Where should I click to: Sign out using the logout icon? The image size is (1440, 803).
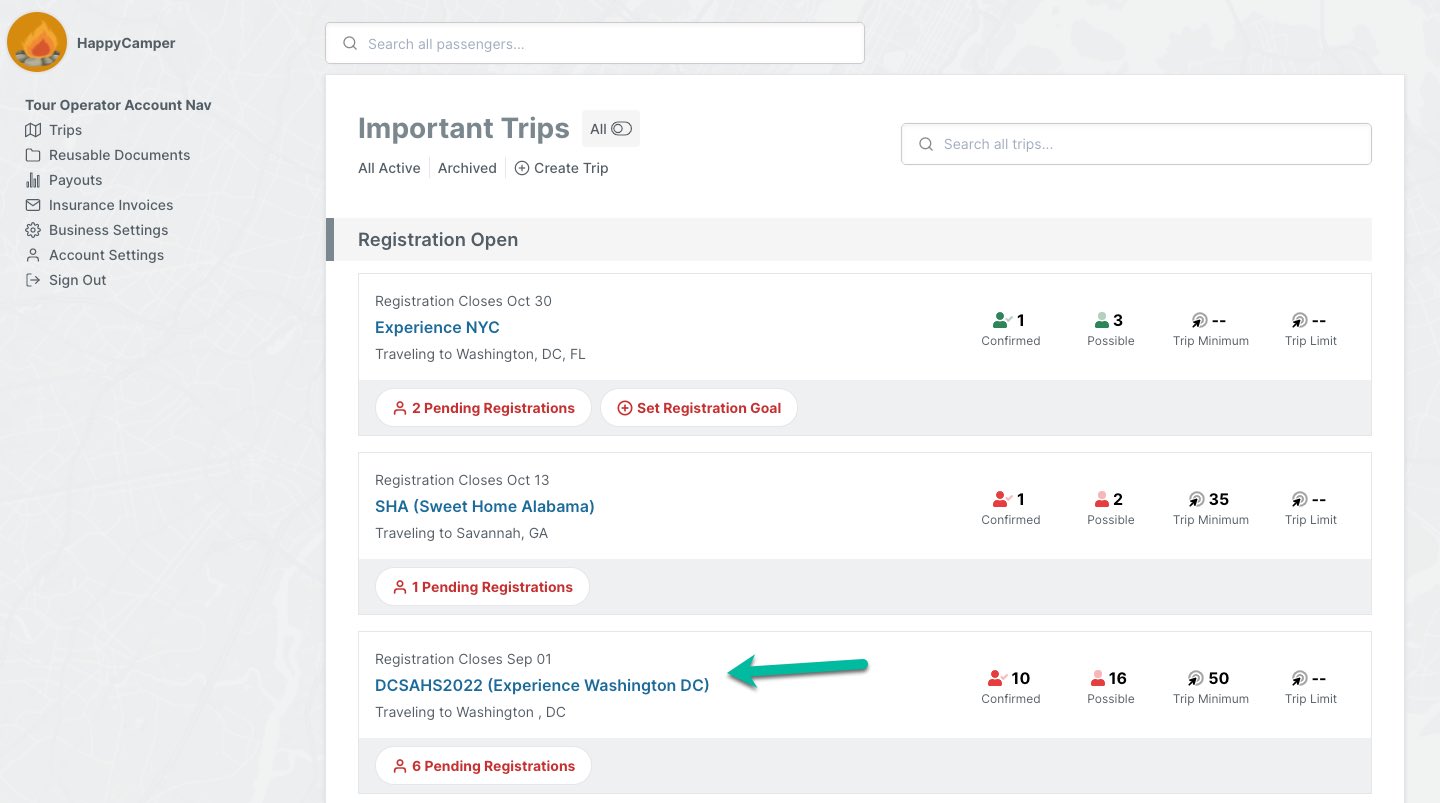pos(35,280)
